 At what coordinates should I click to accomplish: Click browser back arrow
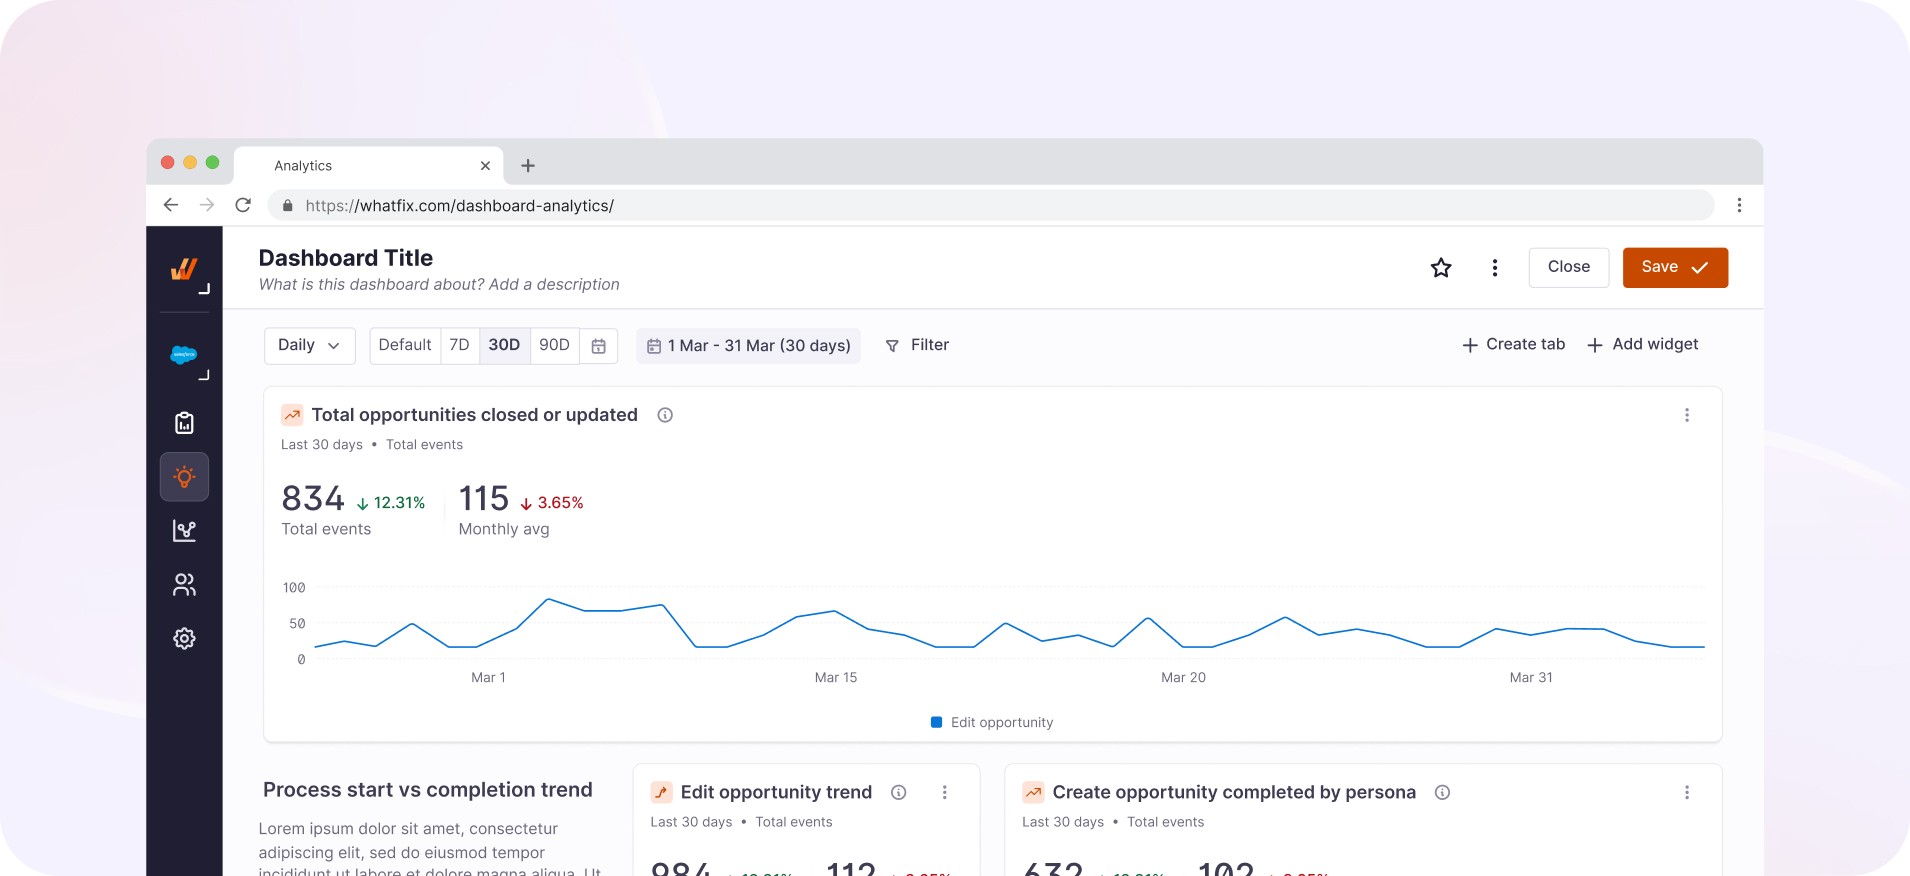pos(171,205)
